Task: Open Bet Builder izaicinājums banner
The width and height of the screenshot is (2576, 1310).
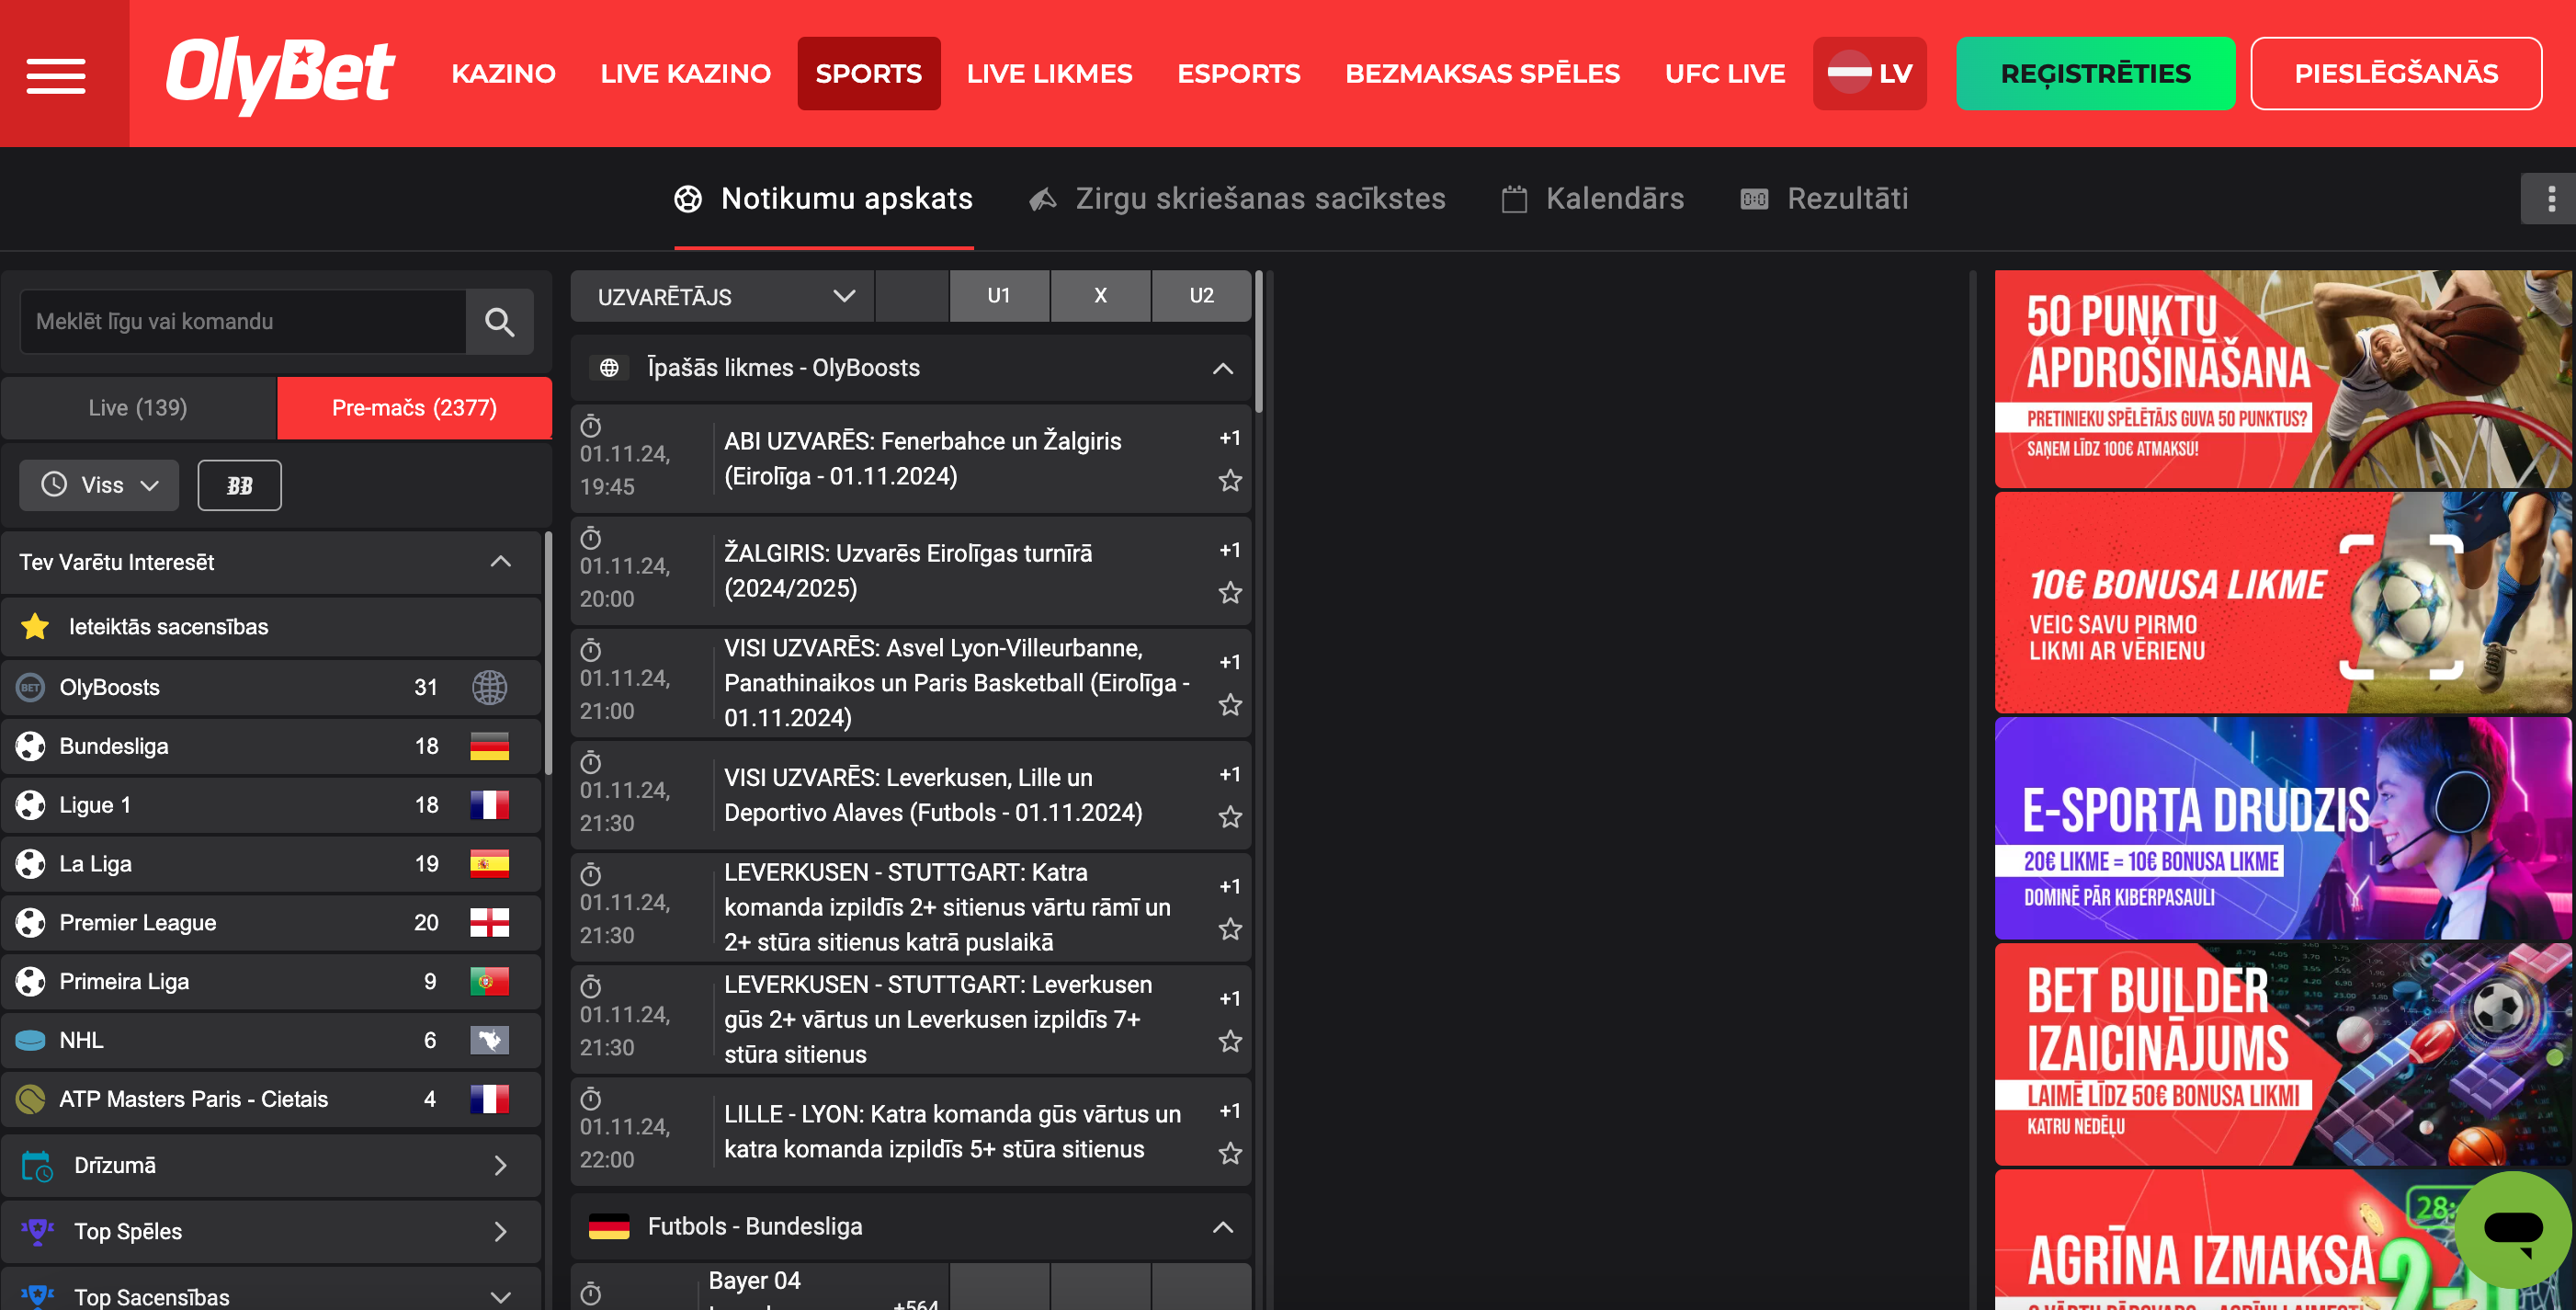Action: (2283, 1054)
